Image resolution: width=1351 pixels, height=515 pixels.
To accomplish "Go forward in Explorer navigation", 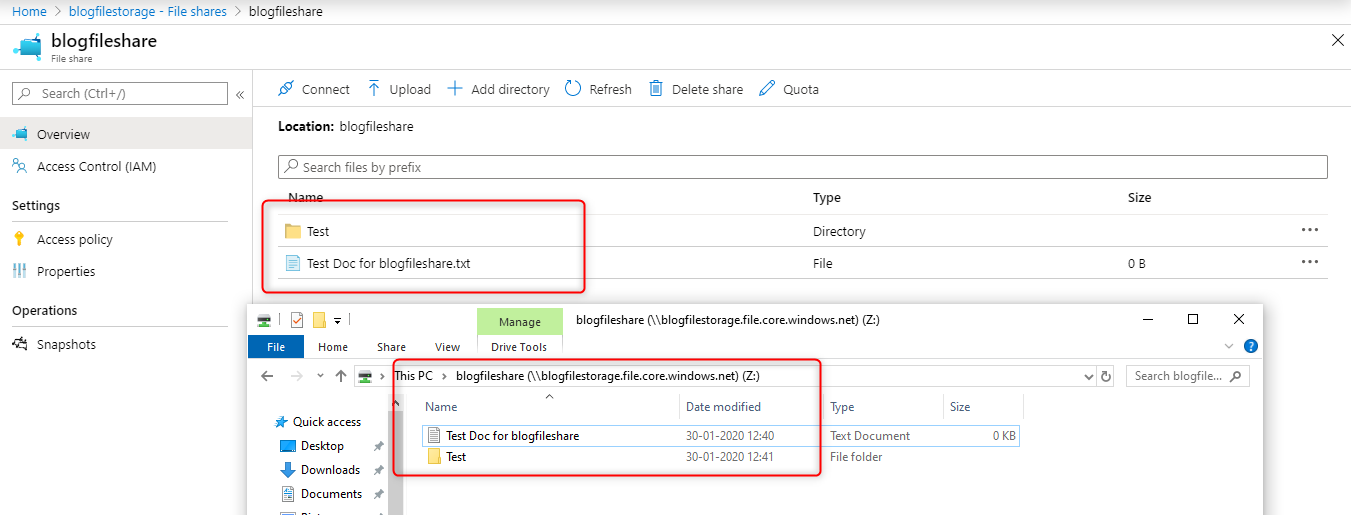I will [296, 376].
